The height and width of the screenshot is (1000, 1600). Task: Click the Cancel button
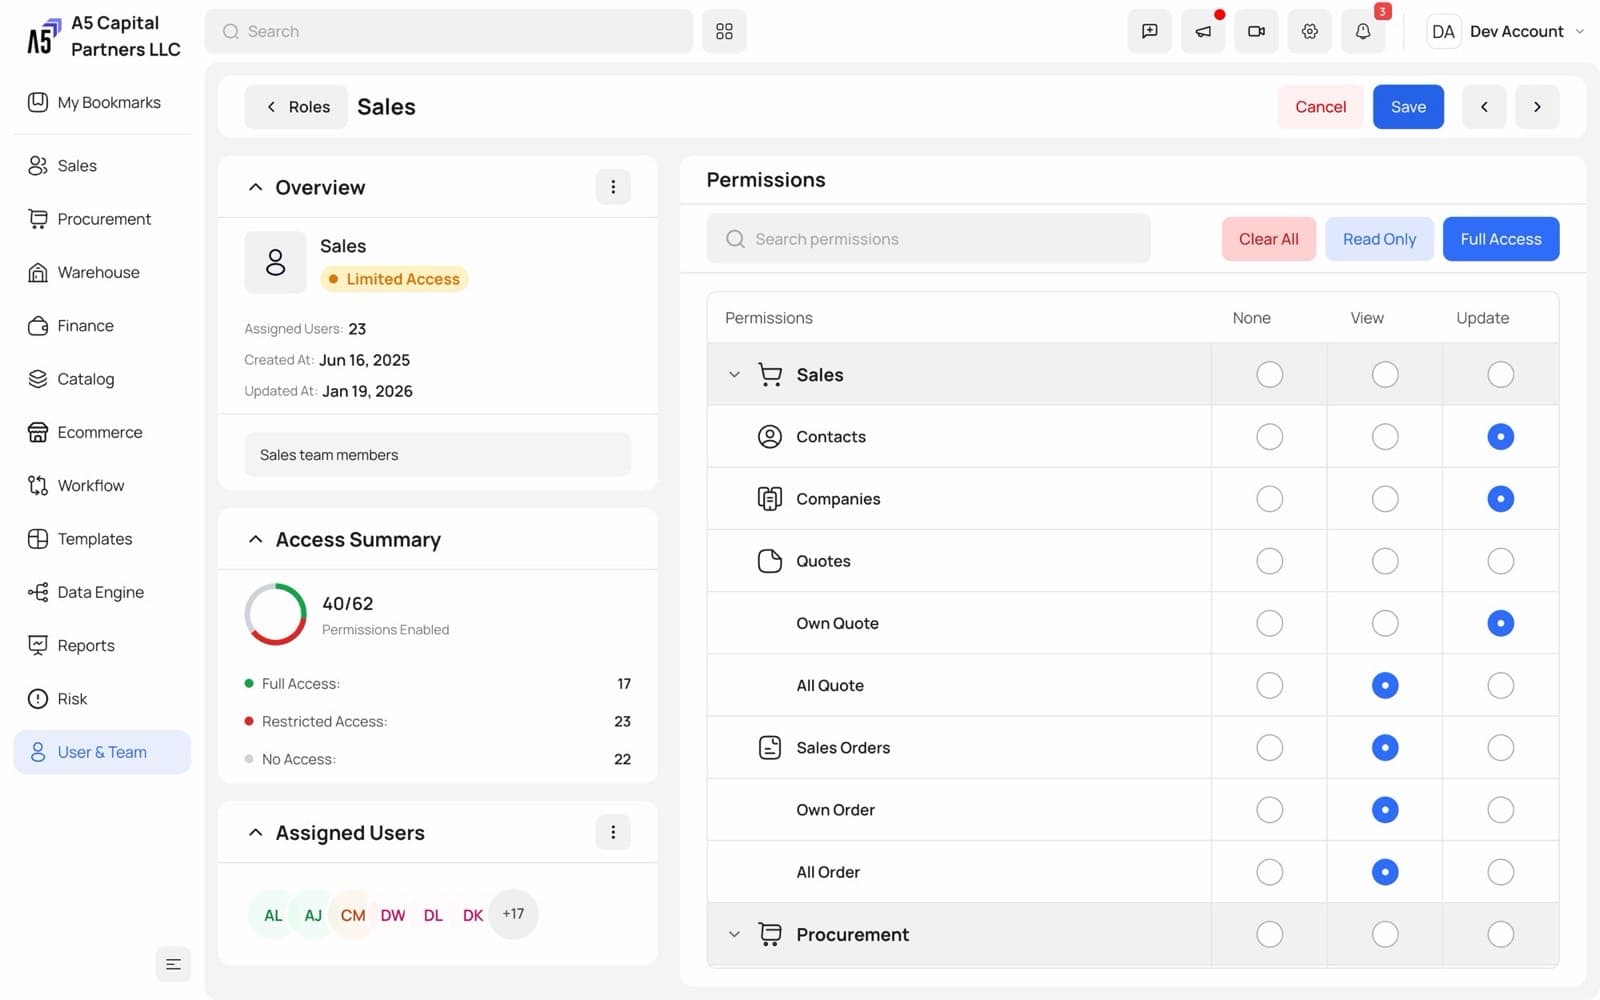click(1320, 107)
